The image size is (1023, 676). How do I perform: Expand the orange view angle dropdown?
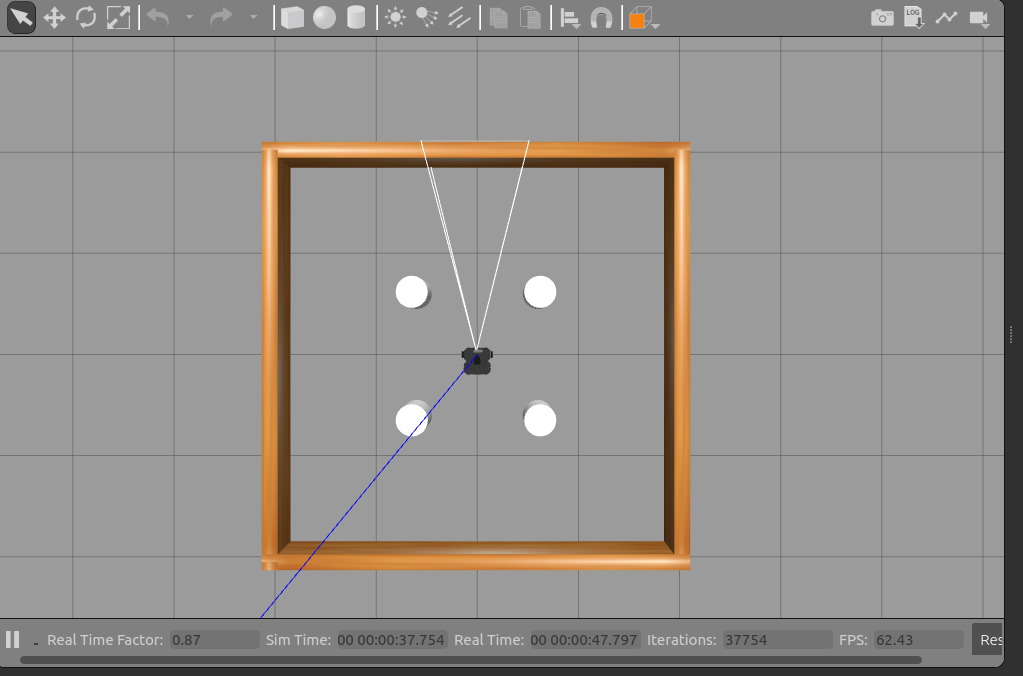click(x=655, y=24)
